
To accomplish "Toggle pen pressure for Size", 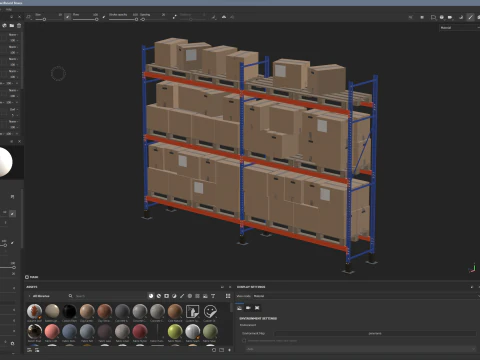I will 68,16.
